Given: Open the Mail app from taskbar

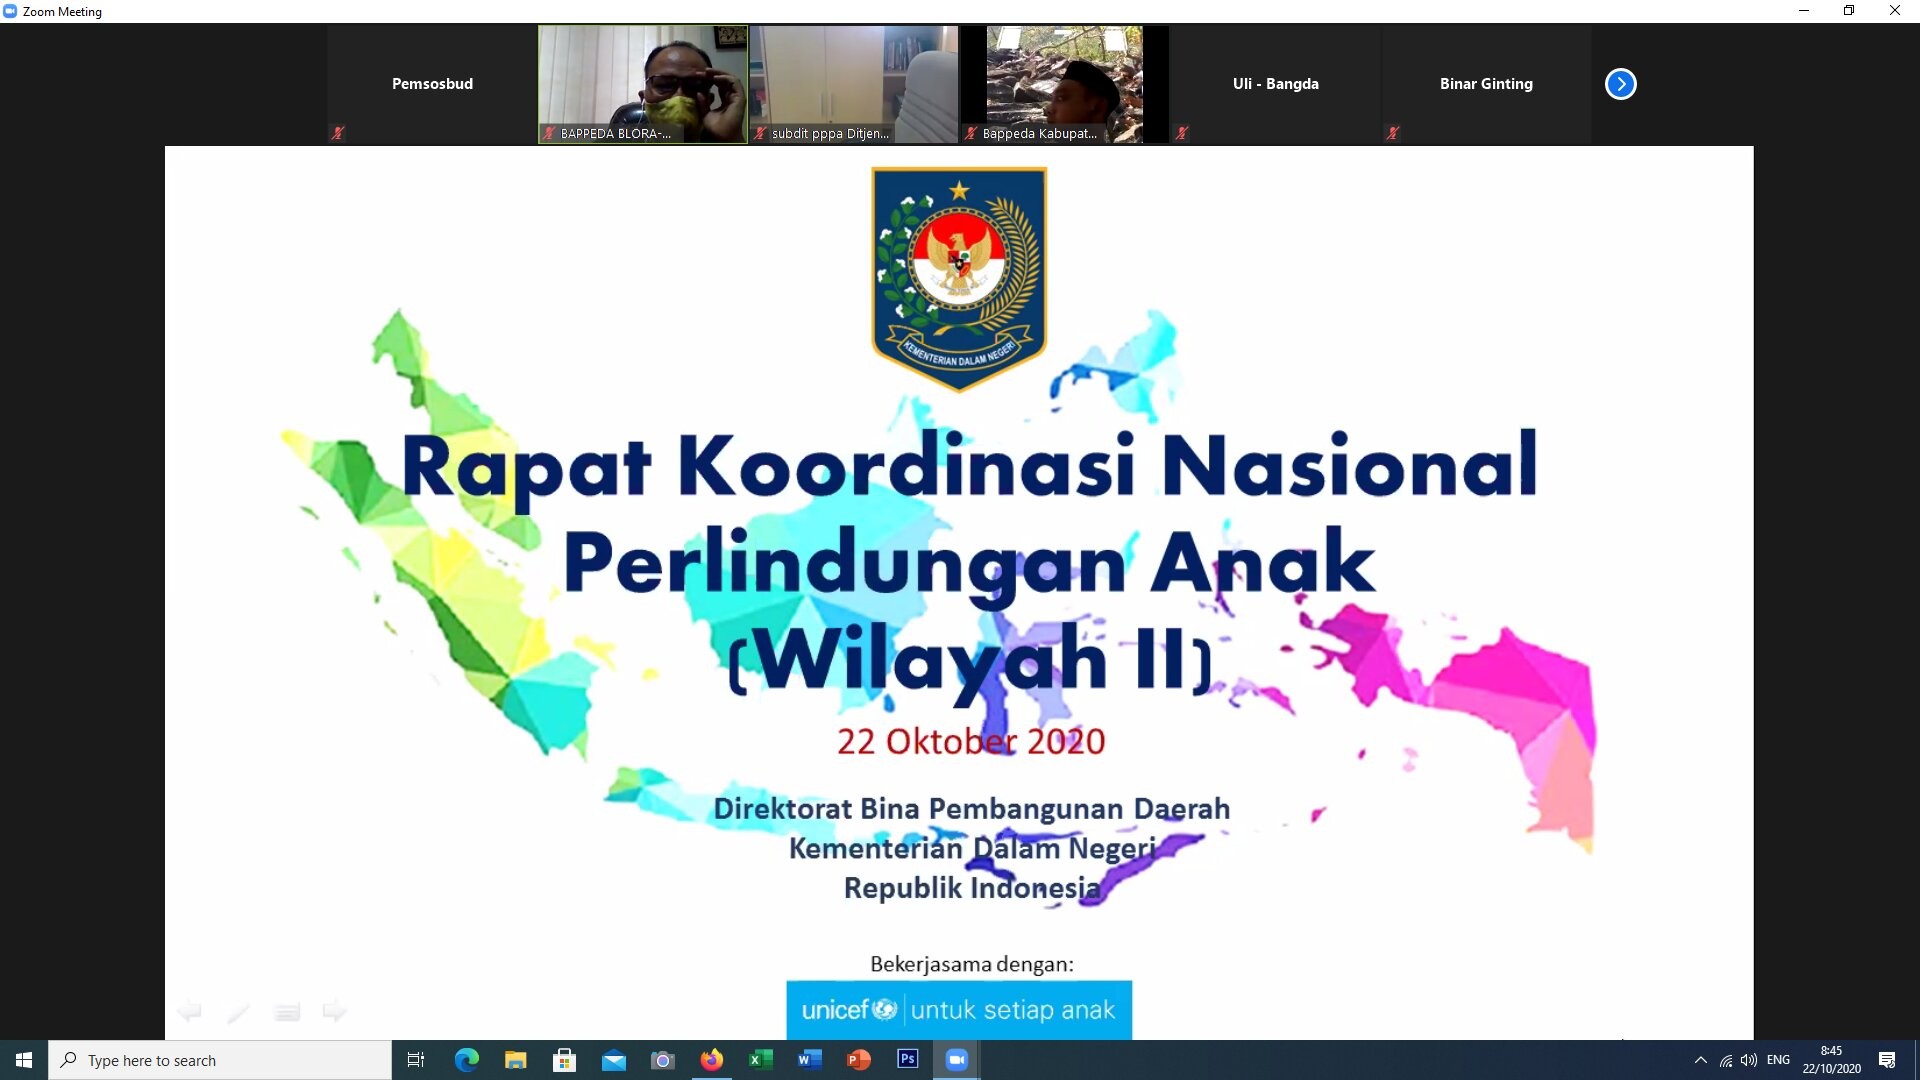Looking at the screenshot, I should click(614, 1060).
